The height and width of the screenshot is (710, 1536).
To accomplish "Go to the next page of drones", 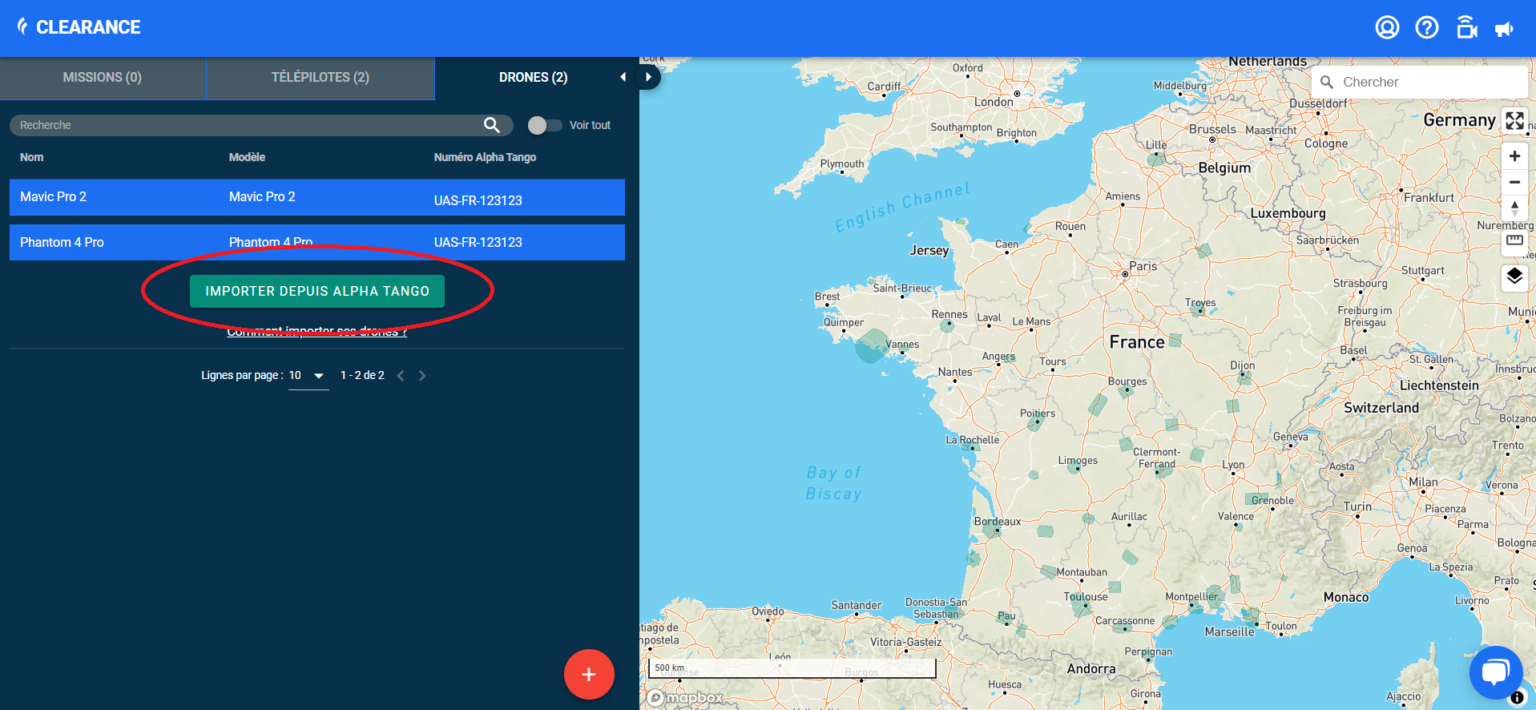I will [x=421, y=375].
